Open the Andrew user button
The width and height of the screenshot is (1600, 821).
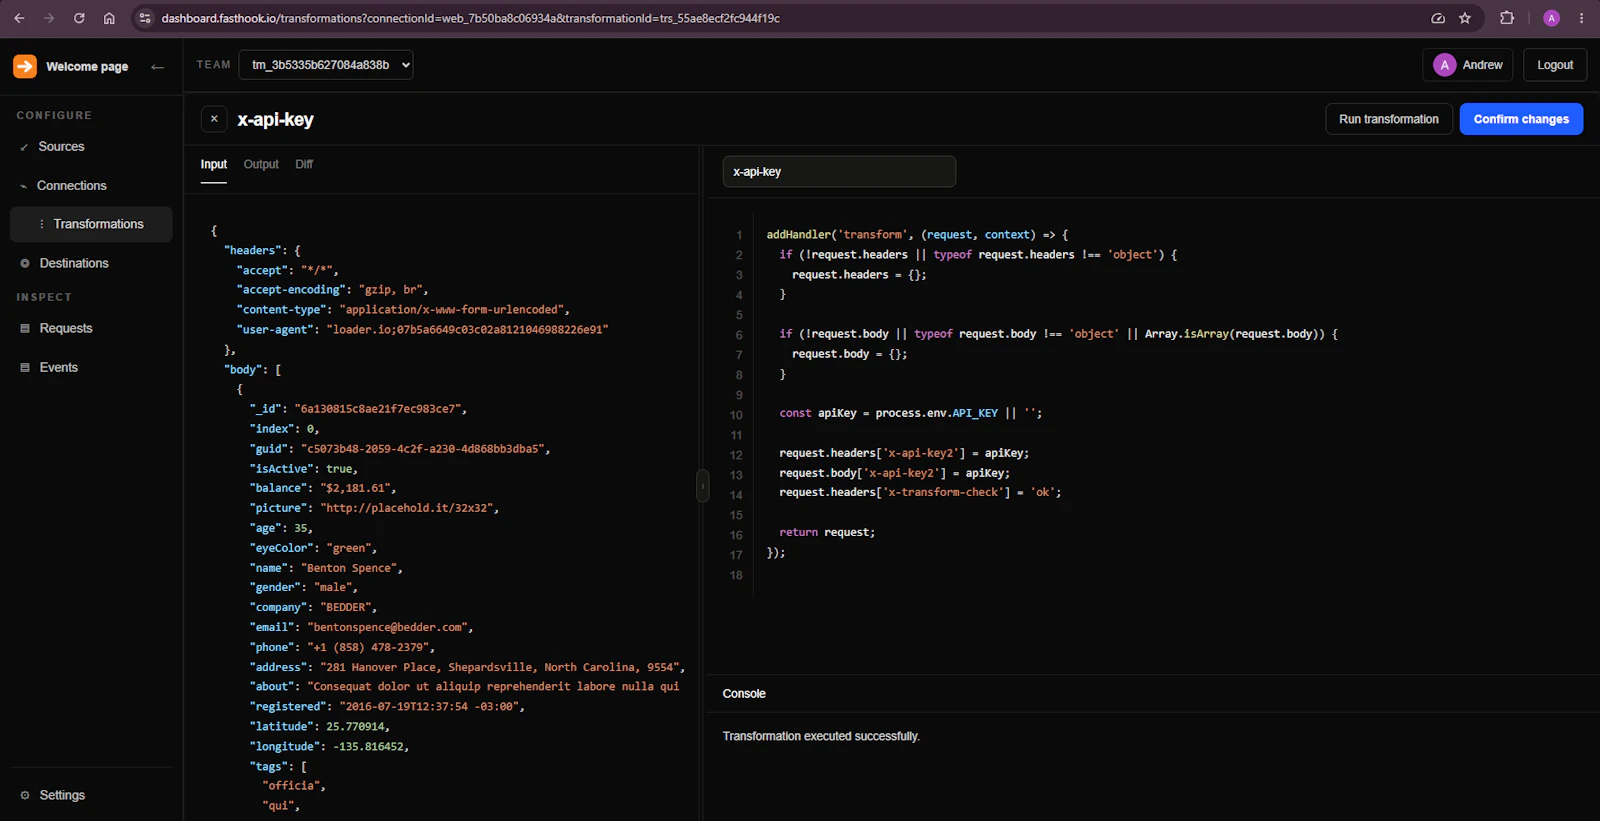point(1468,65)
